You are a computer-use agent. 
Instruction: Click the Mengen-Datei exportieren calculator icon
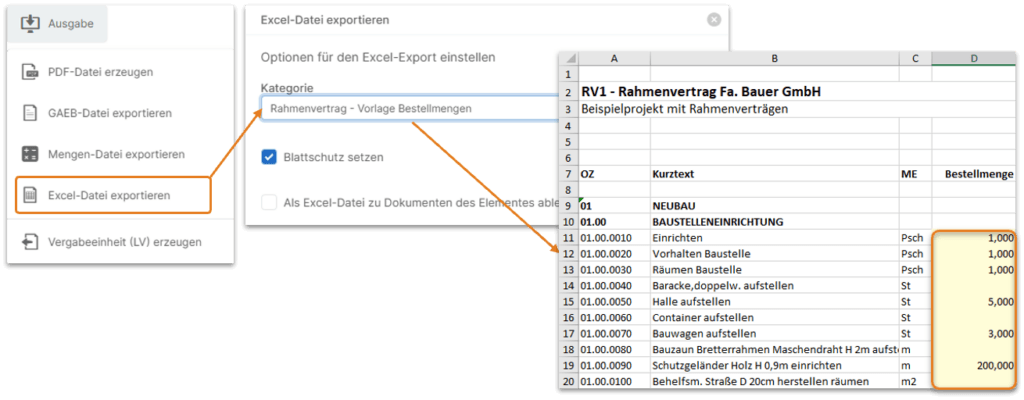pos(30,154)
